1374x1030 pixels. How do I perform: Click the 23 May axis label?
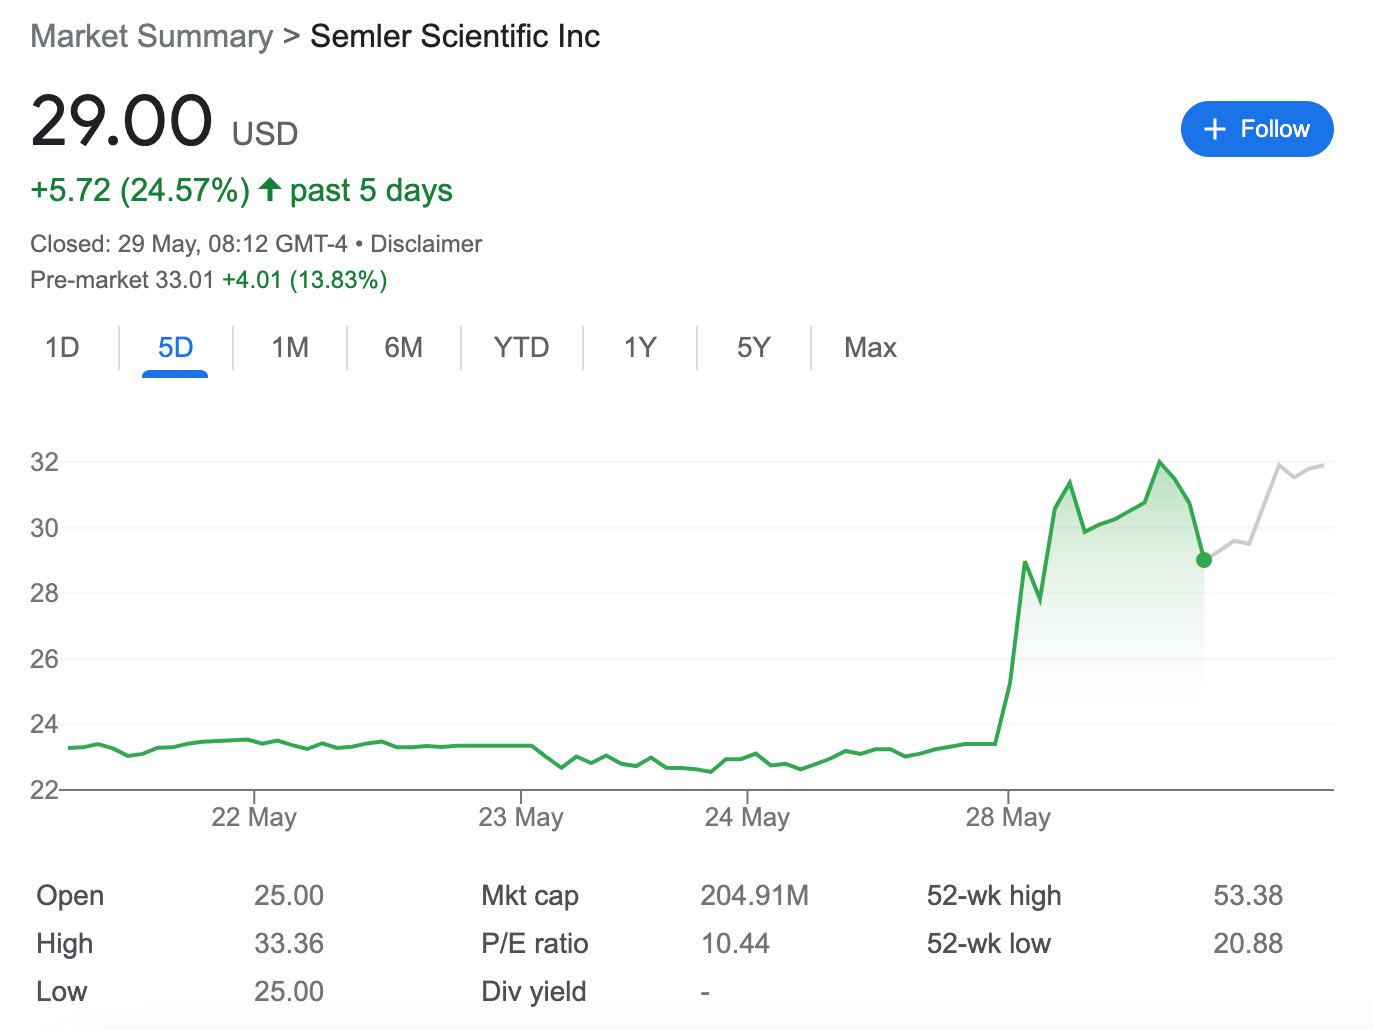point(521,817)
